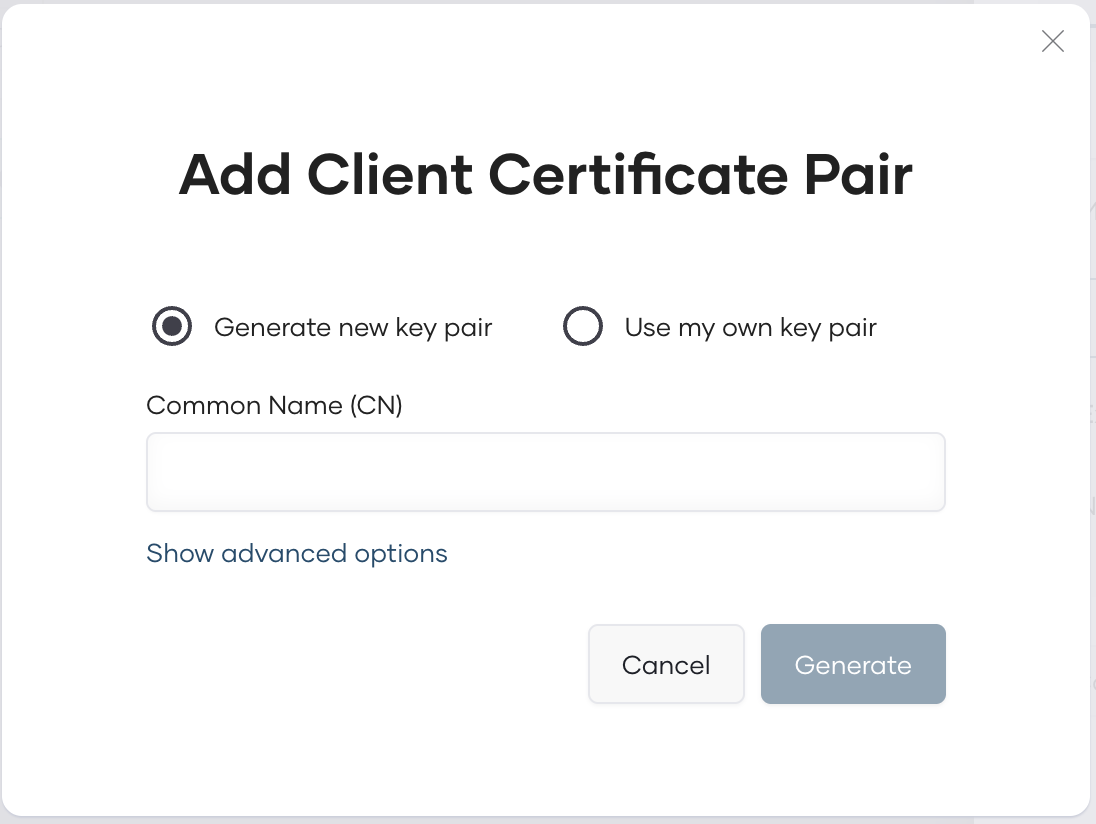
Task: Expand Show advanced options
Action: pos(297,553)
